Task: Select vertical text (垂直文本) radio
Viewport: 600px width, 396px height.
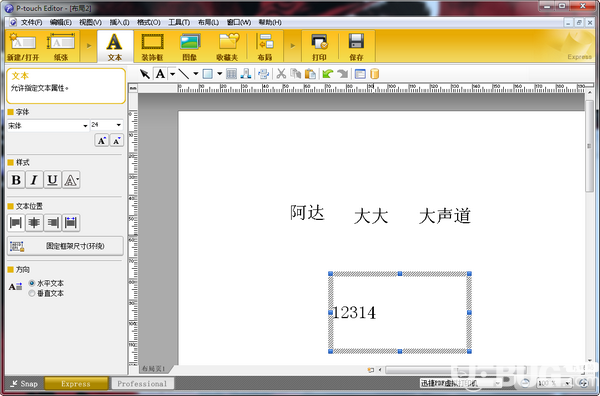Action: coord(32,293)
